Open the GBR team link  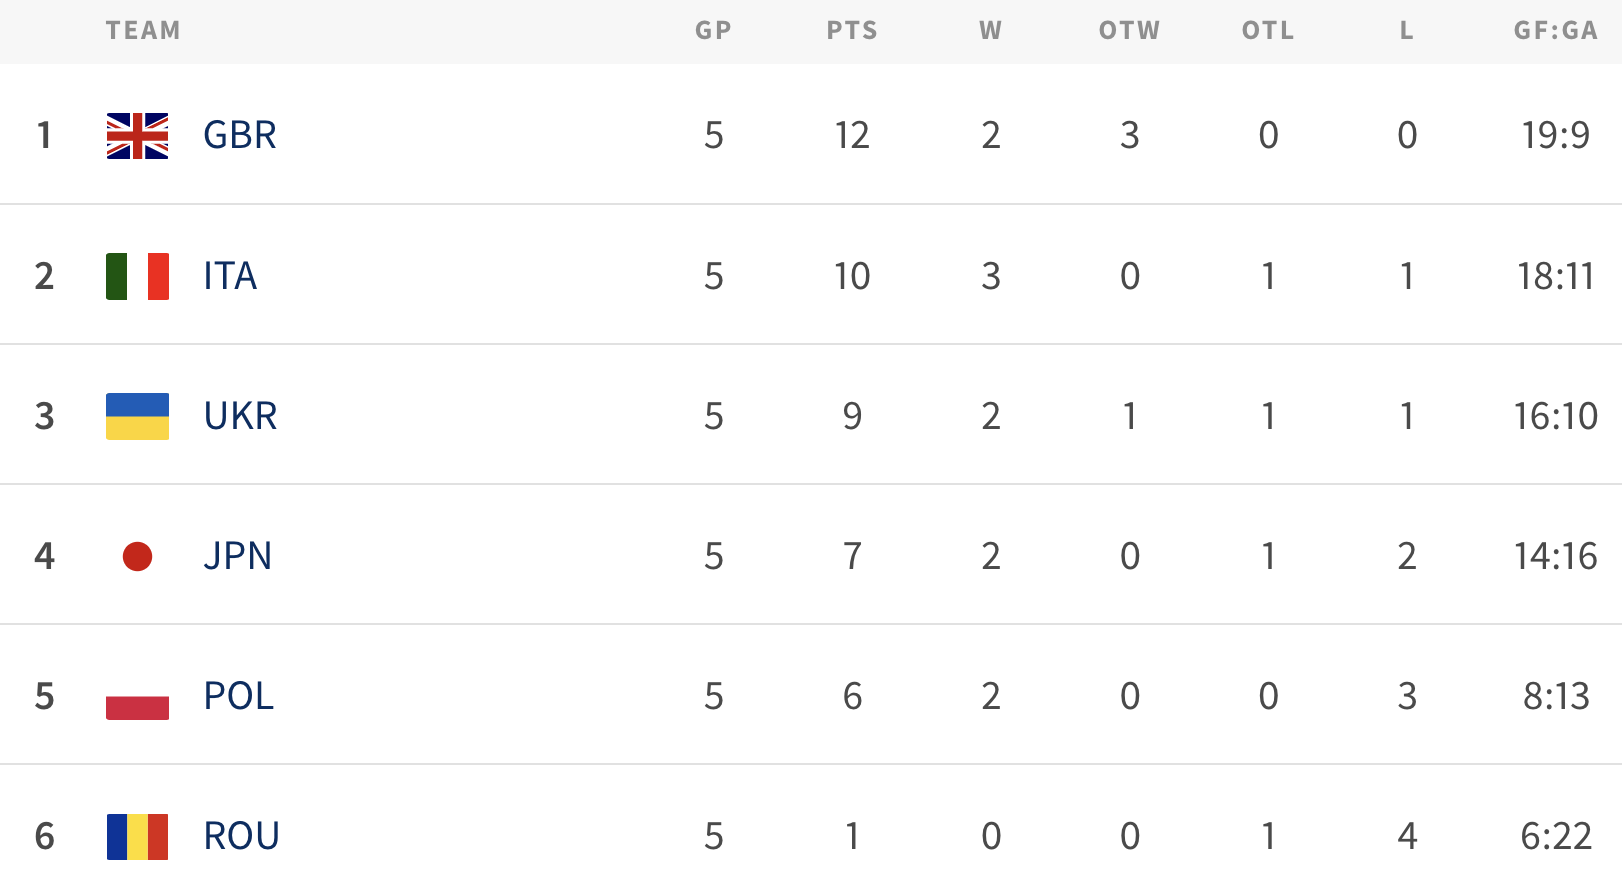tap(240, 135)
